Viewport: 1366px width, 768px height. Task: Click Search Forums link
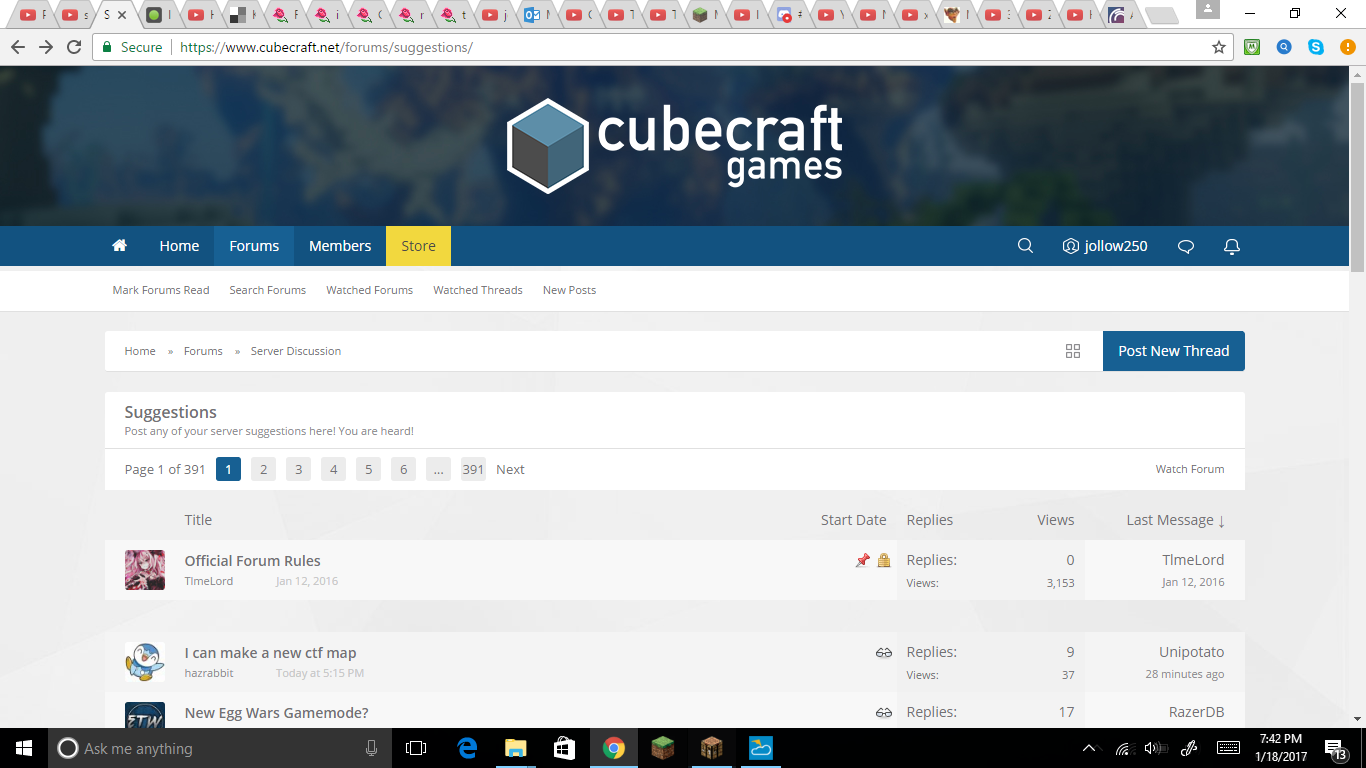pos(267,290)
